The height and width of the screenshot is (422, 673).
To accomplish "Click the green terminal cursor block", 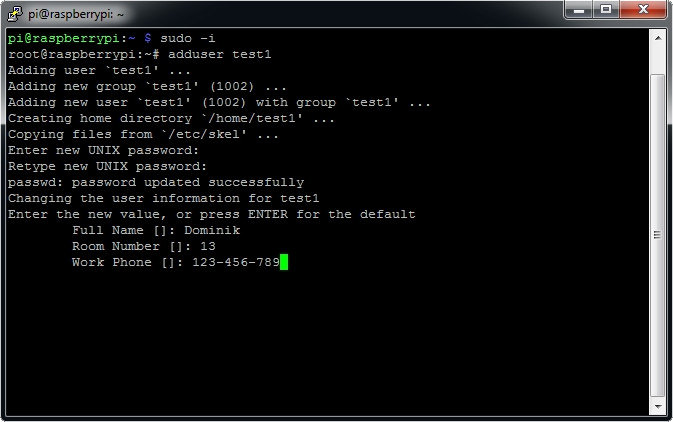I will point(284,262).
